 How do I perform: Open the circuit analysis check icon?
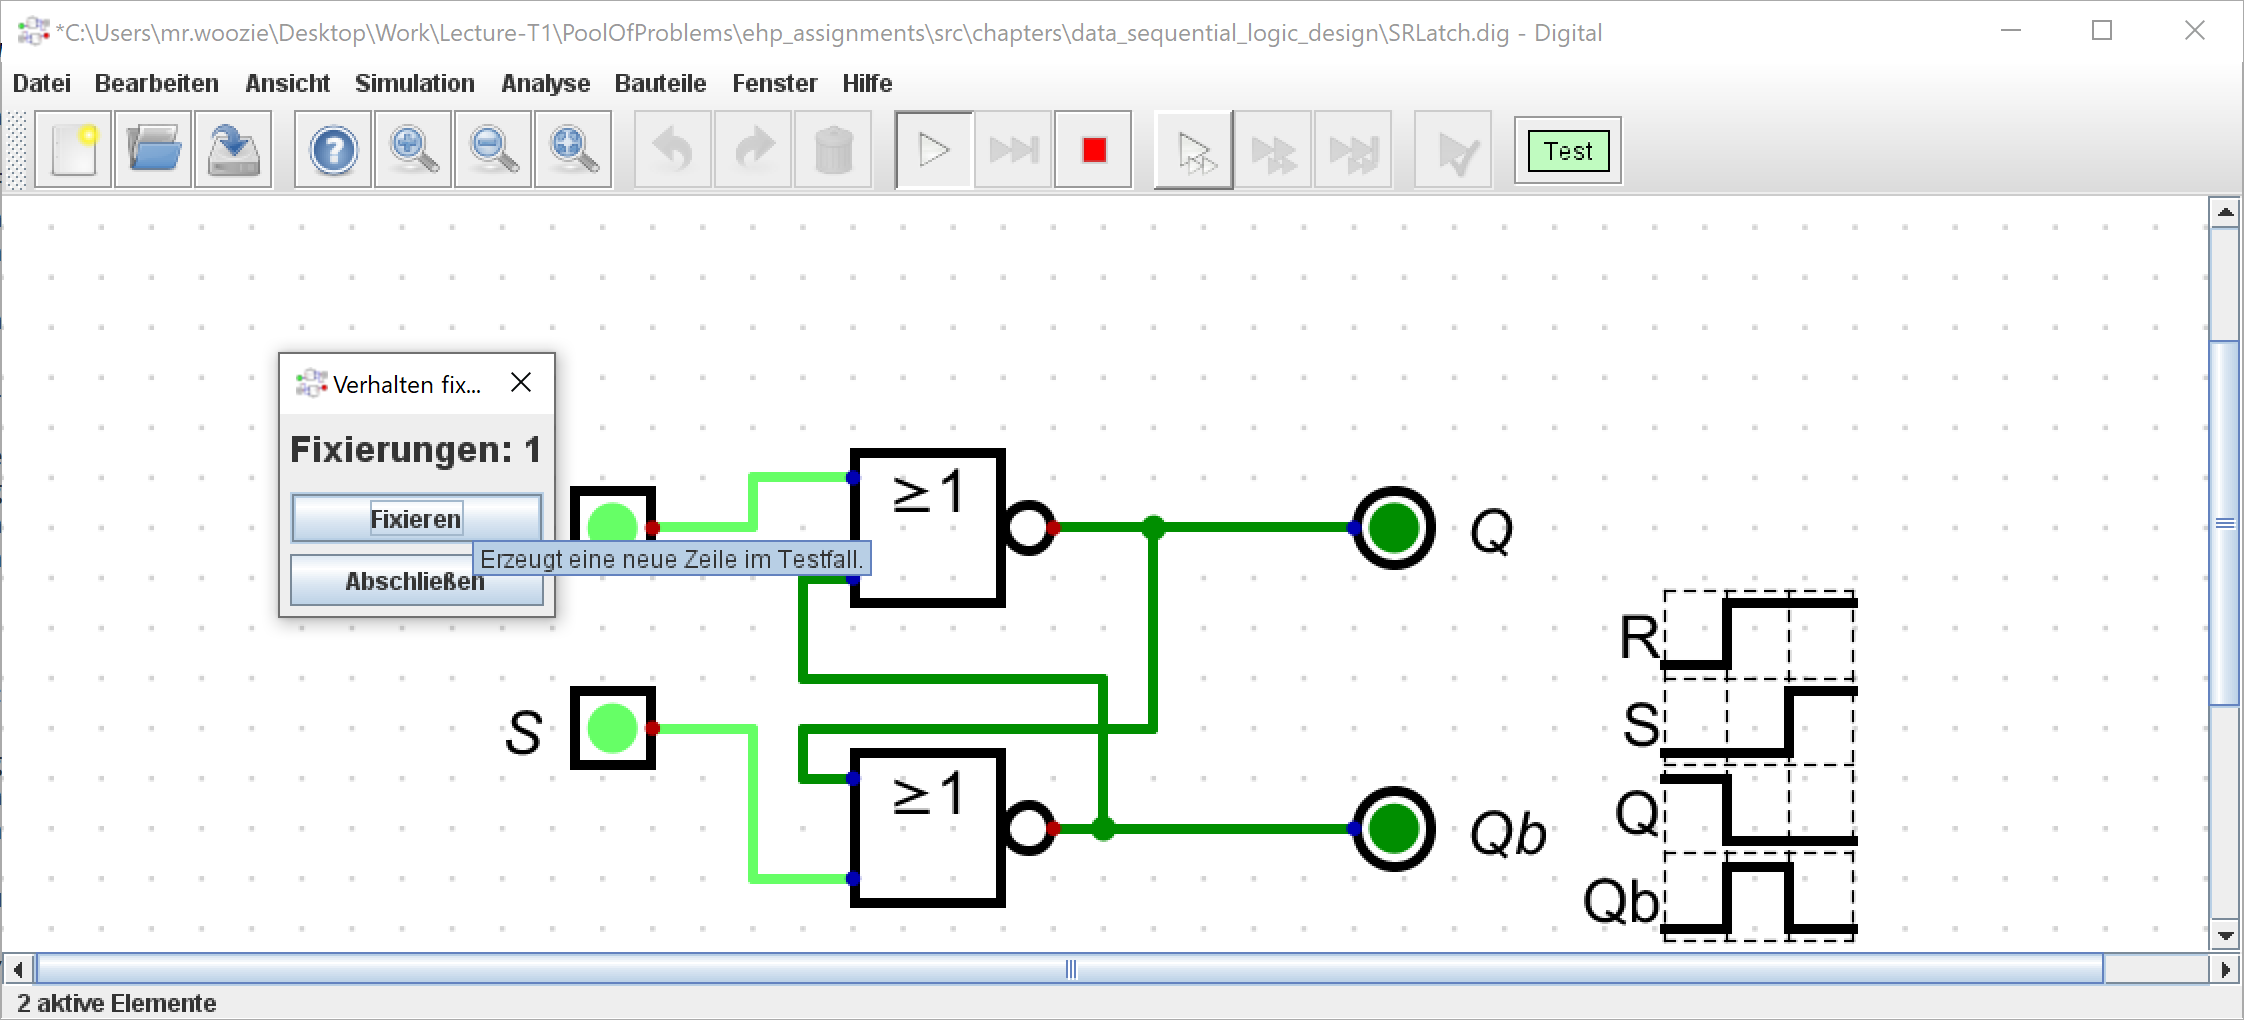point(1453,150)
